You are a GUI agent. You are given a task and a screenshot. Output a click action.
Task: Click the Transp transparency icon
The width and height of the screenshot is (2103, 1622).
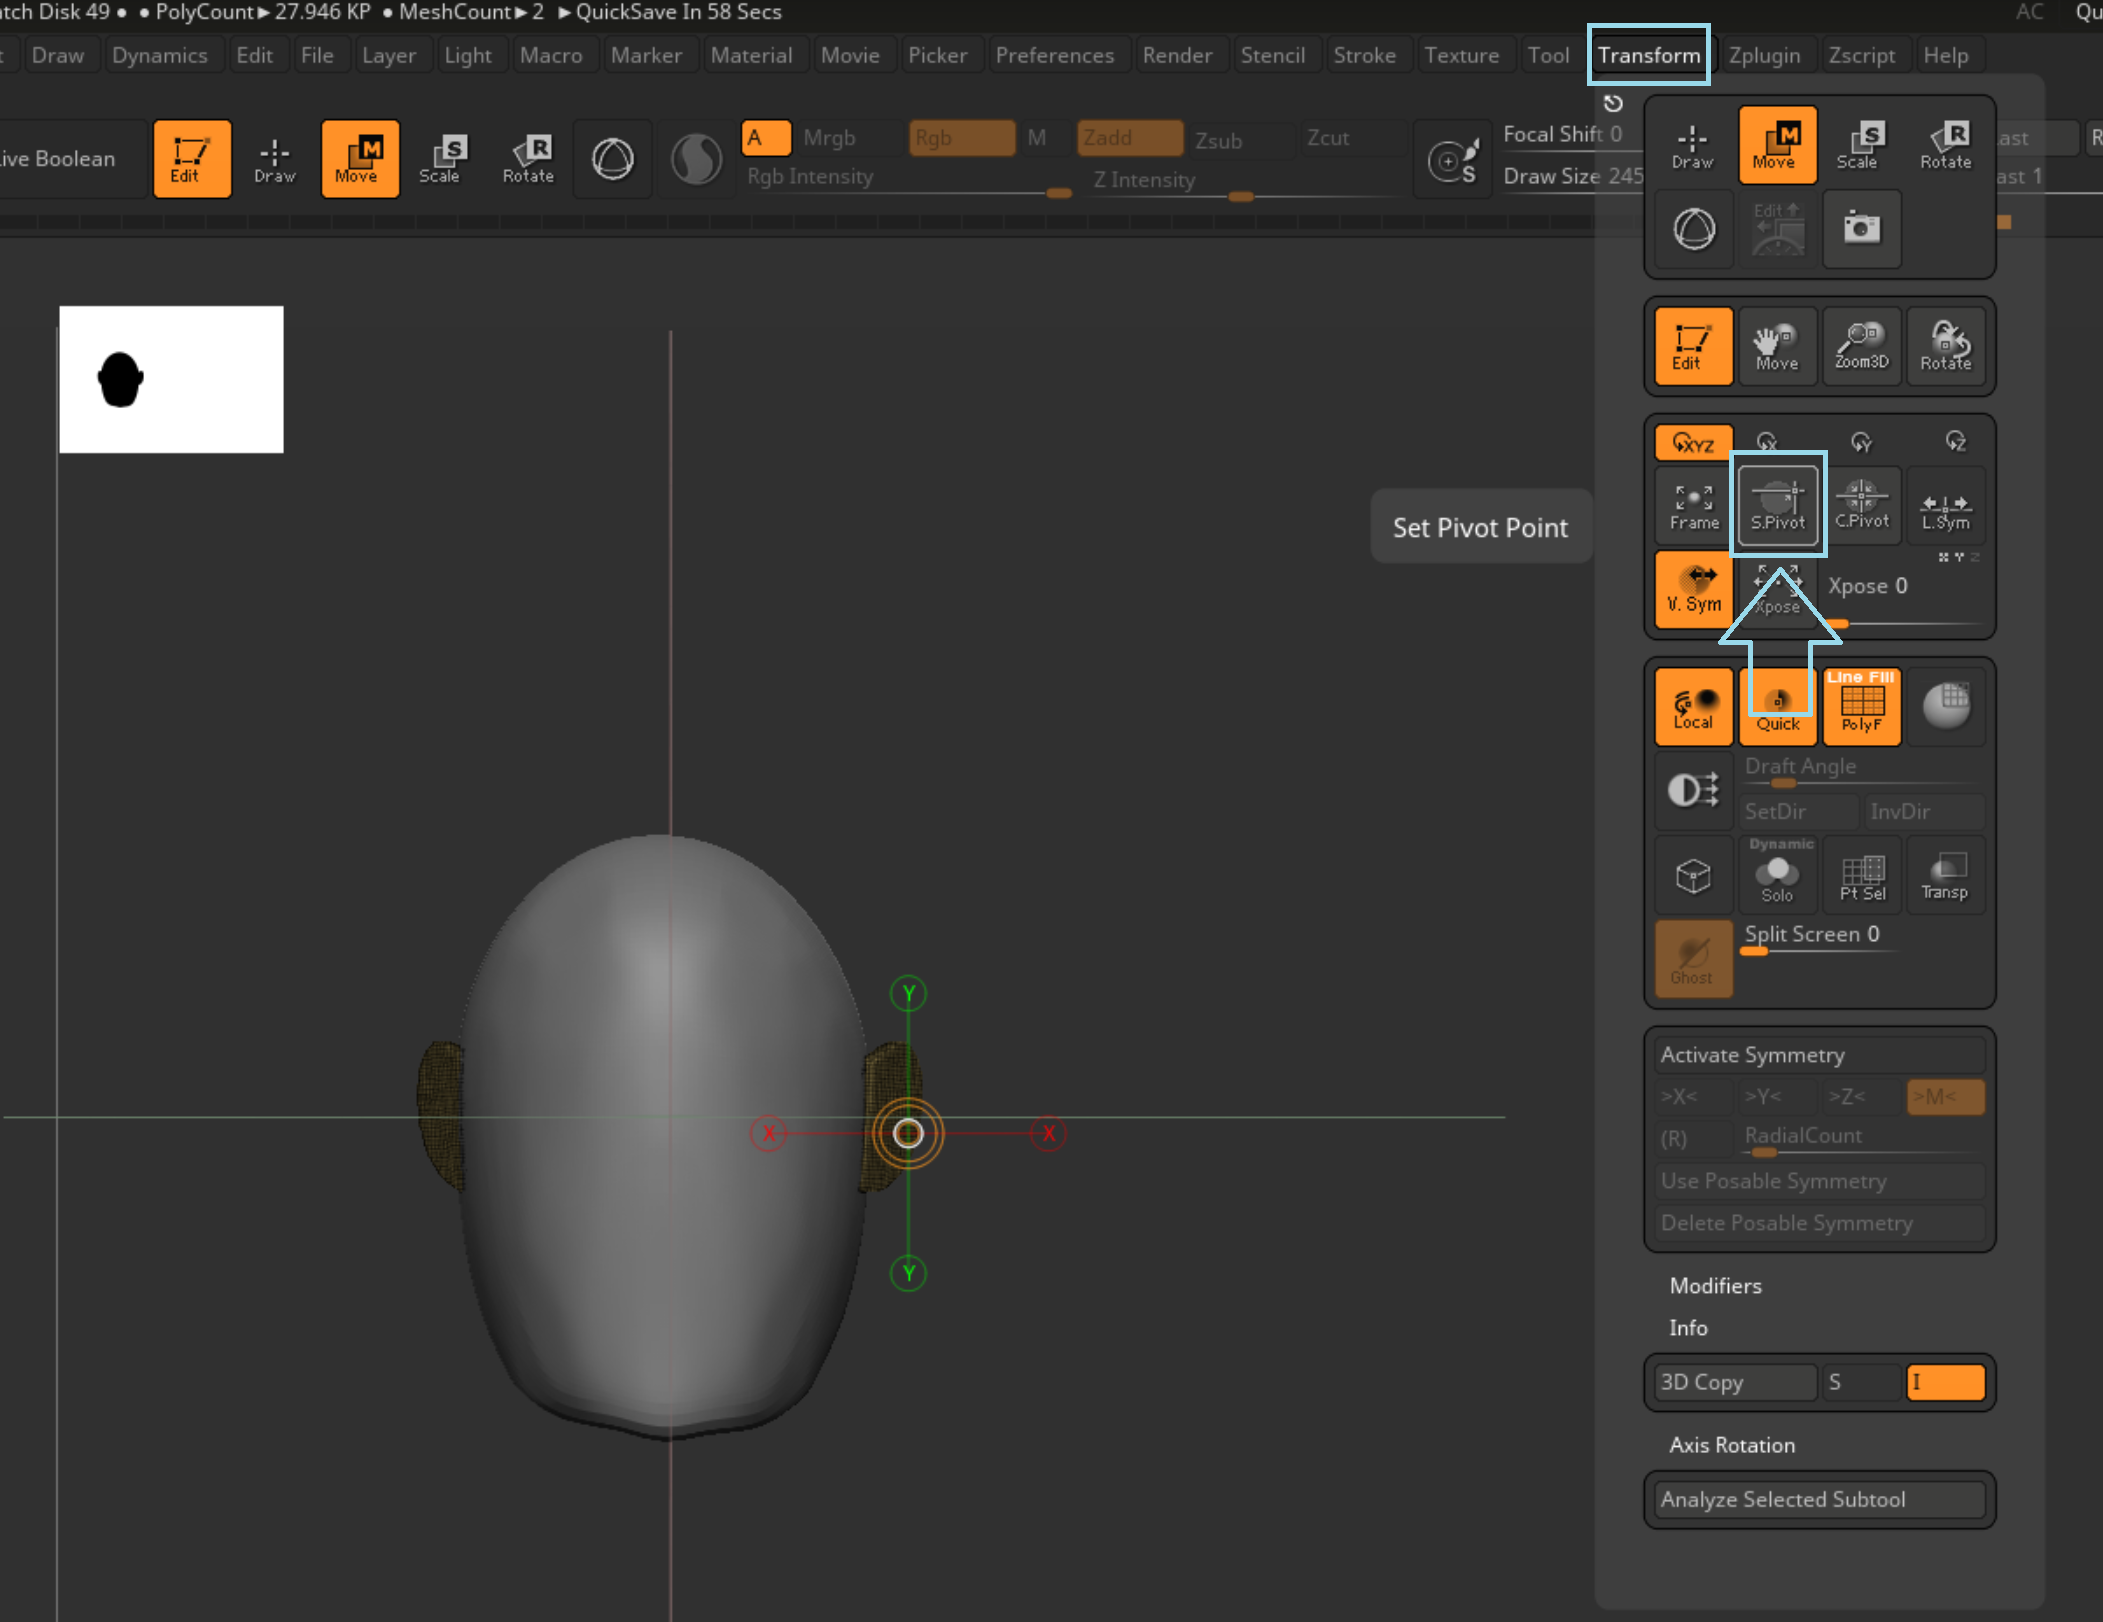pyautogui.click(x=1944, y=877)
